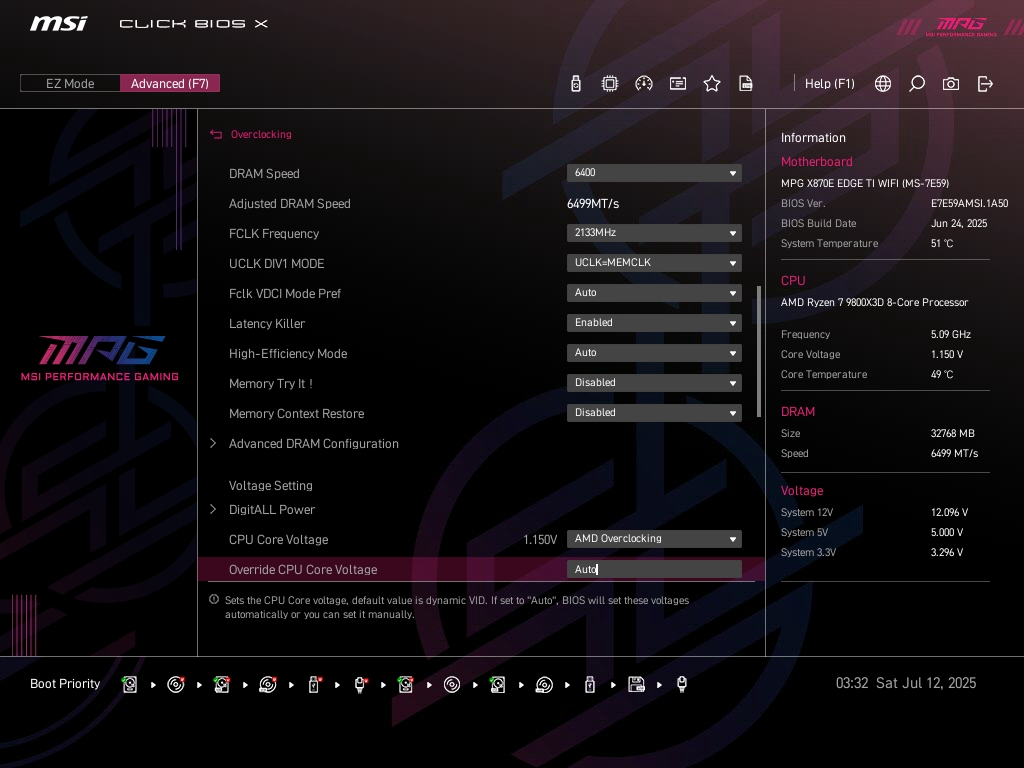This screenshot has height=768, width=1024.
Task: Click the System 3.3V 3.296 V reading
Action: click(x=947, y=552)
